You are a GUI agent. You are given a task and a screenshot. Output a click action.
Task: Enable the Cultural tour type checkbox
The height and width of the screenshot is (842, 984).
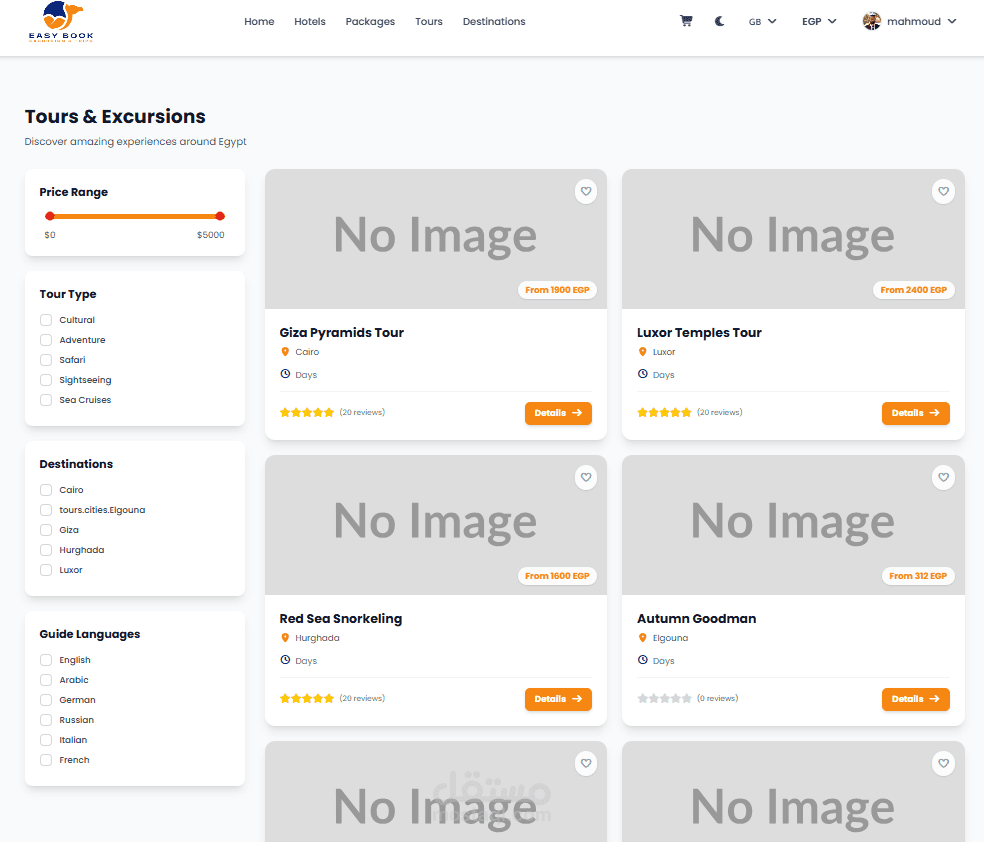[x=46, y=320]
